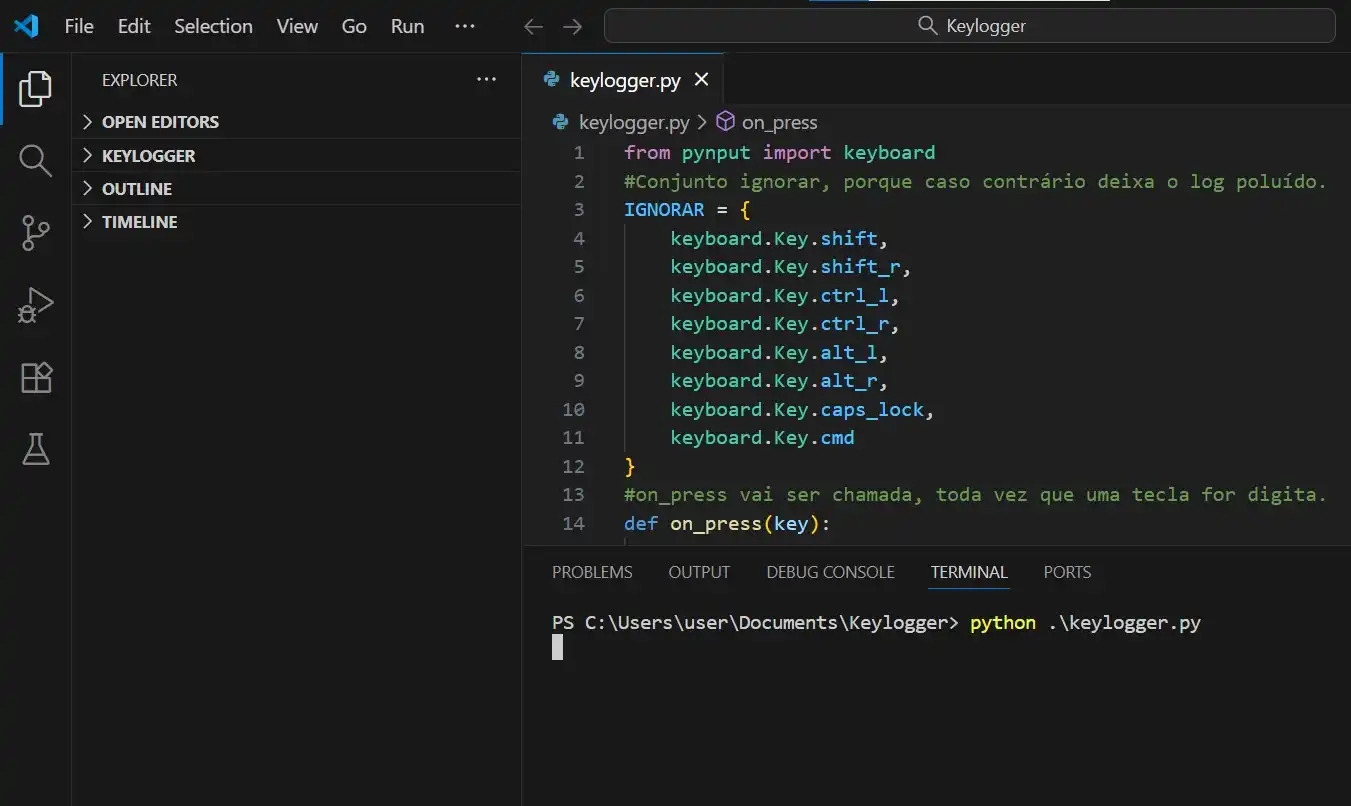1351x806 pixels.
Task: Expand the Outline section
Action: pos(137,189)
